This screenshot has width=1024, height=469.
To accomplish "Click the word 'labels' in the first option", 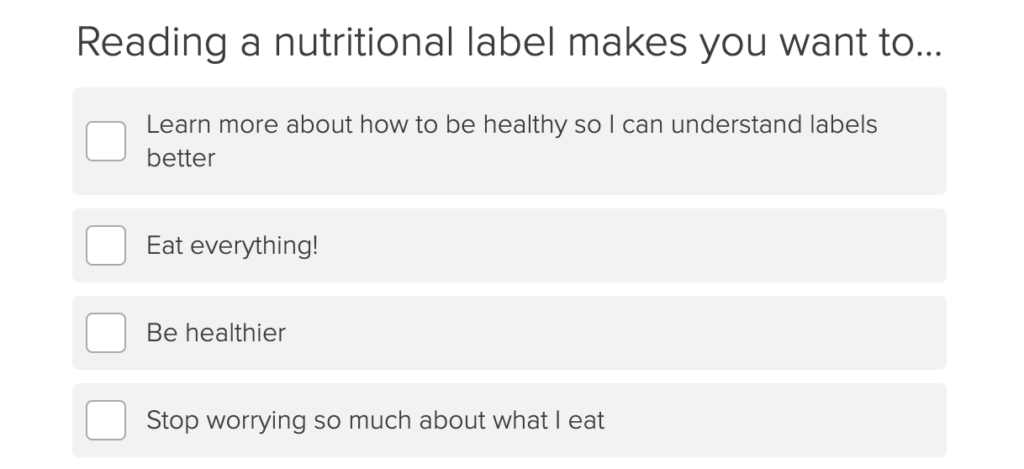I will [843, 124].
